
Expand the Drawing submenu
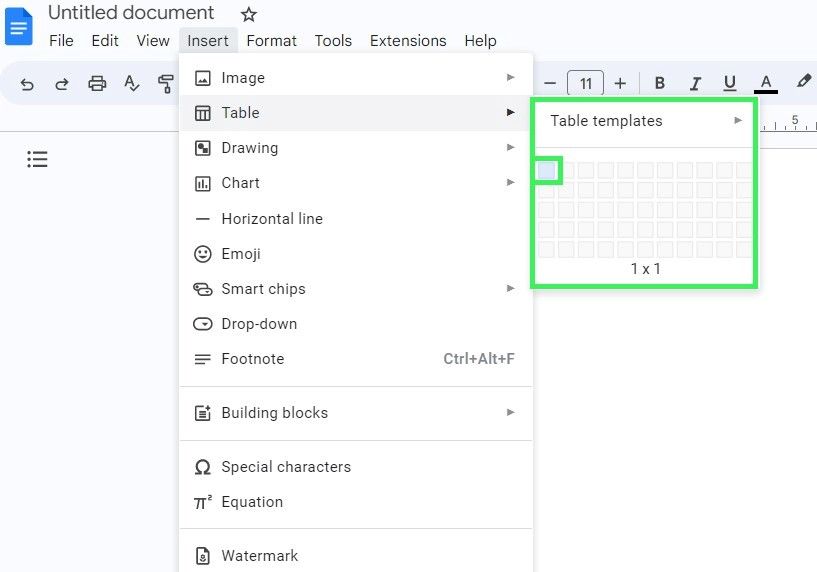click(356, 148)
